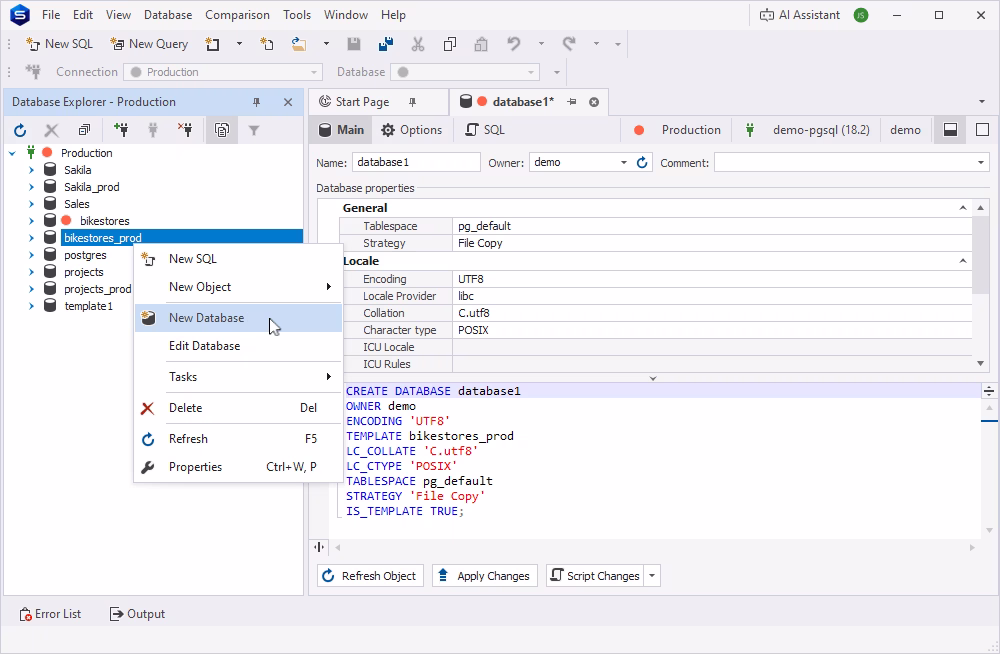The height and width of the screenshot is (654, 1000).
Task: Open the AI Assistant
Action: click(800, 15)
